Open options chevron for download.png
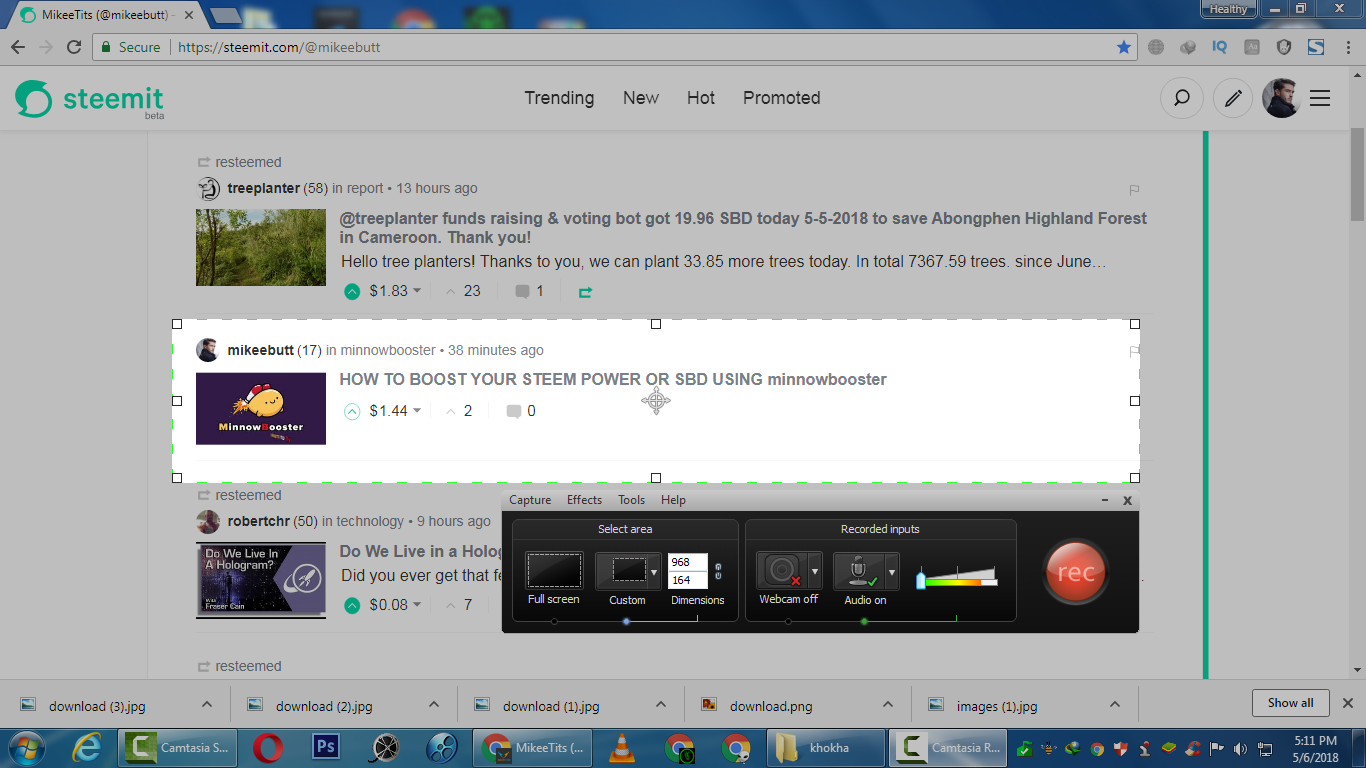1366x768 pixels. pyautogui.click(x=888, y=704)
